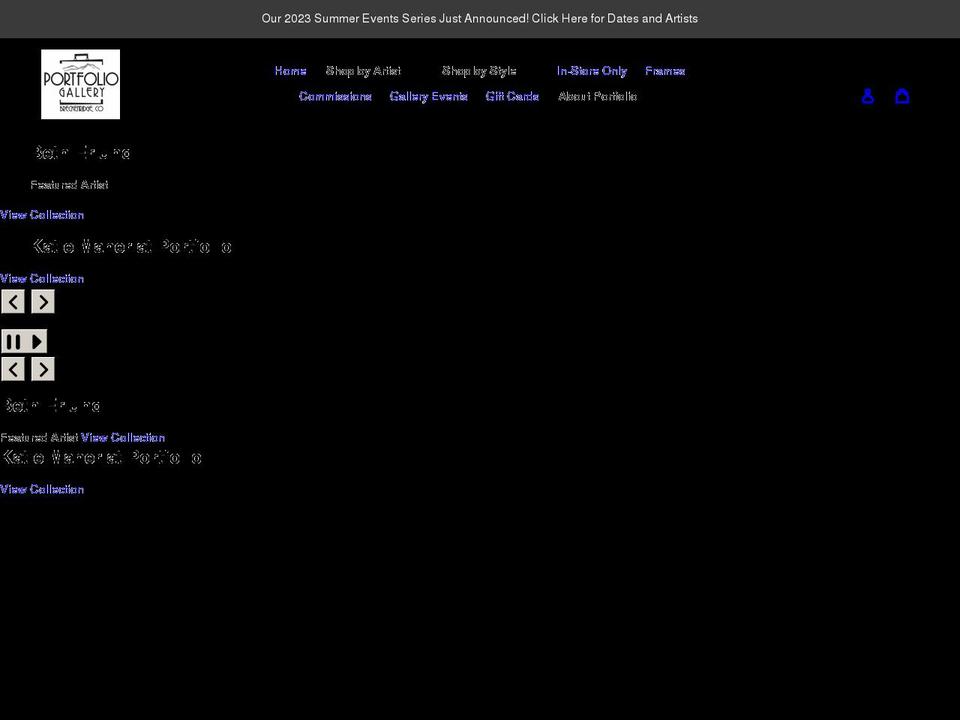
Task: Open the shopping cart icon
Action: click(902, 96)
